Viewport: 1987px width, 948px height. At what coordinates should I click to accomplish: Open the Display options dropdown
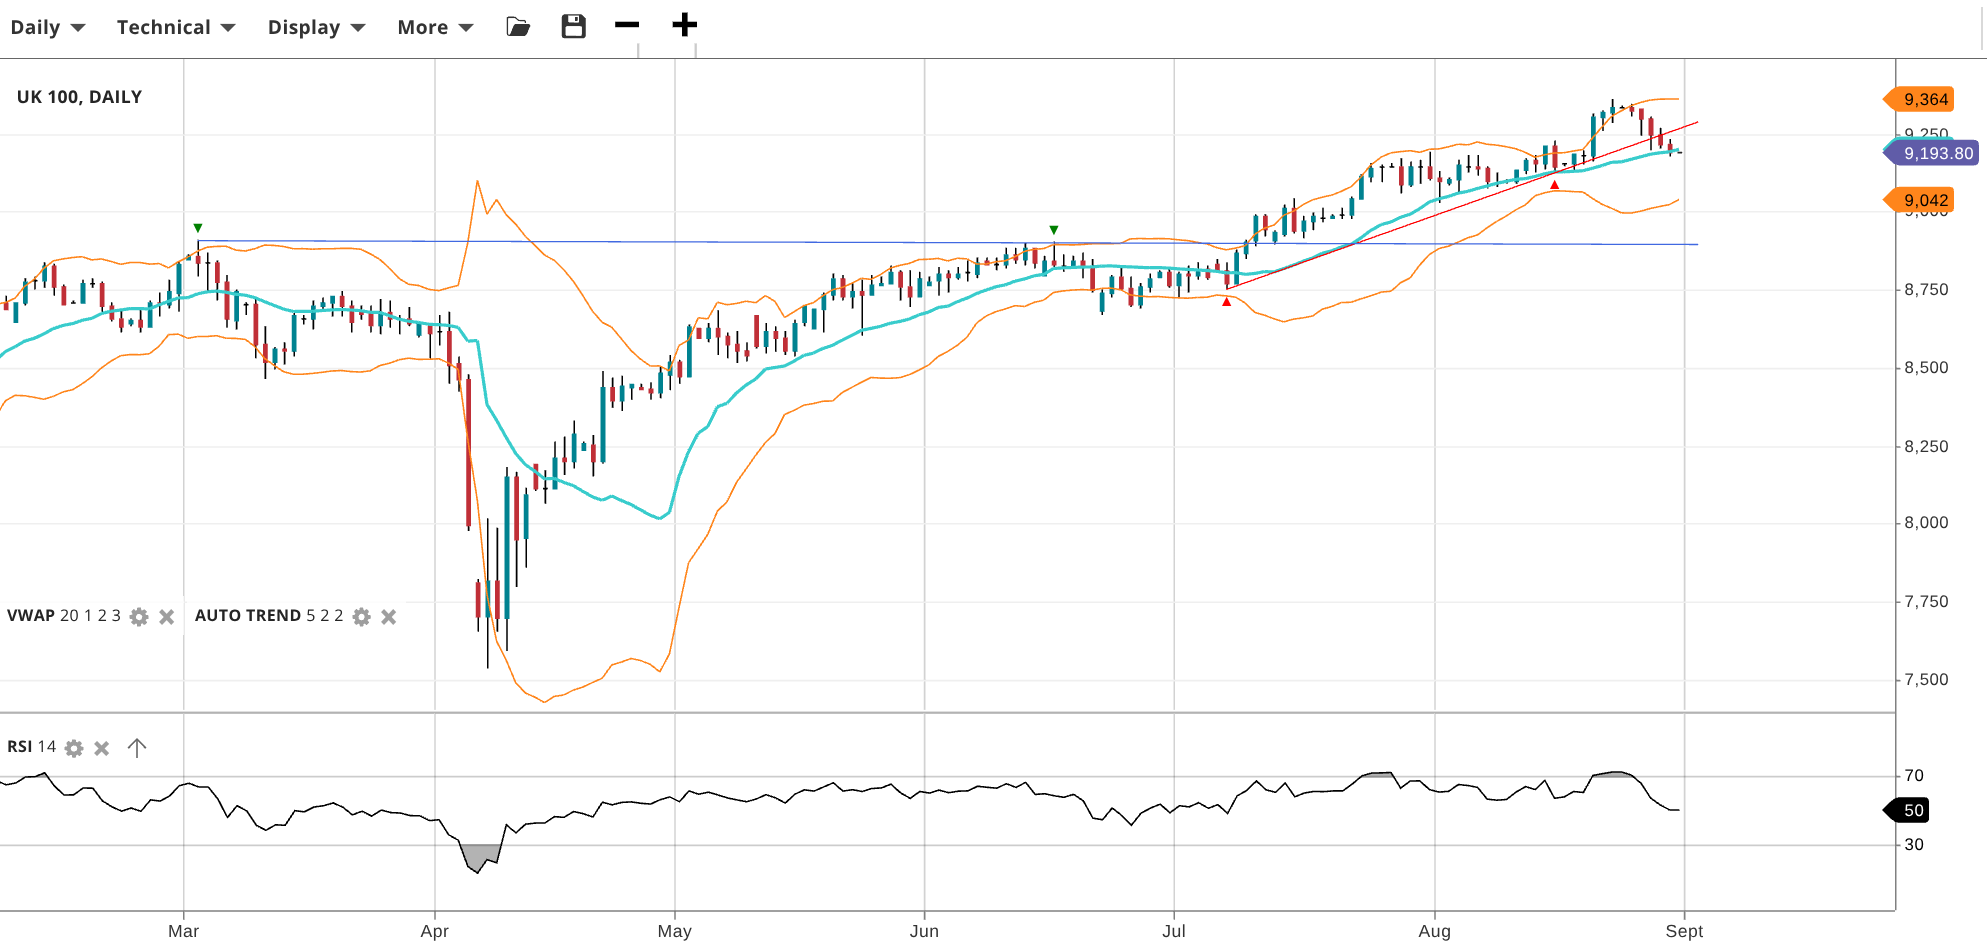[316, 28]
